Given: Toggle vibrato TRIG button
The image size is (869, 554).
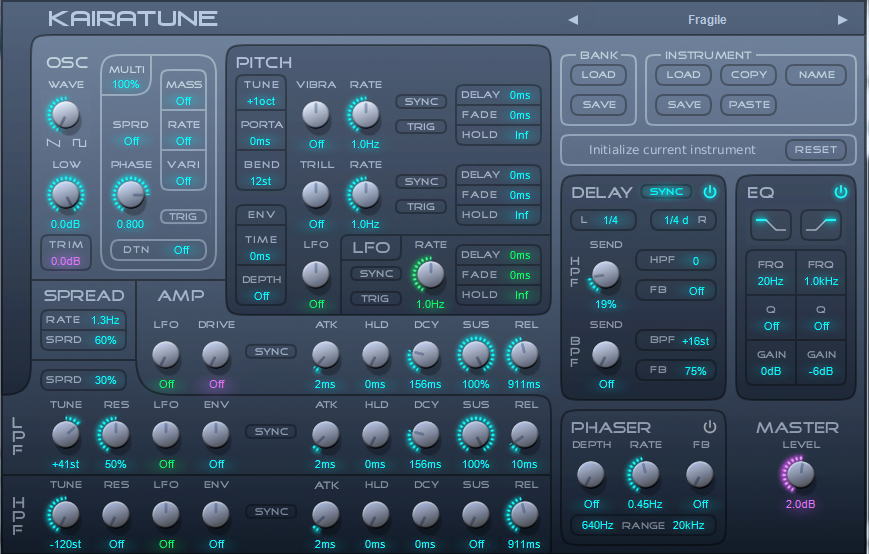Looking at the screenshot, I should coord(421,127).
